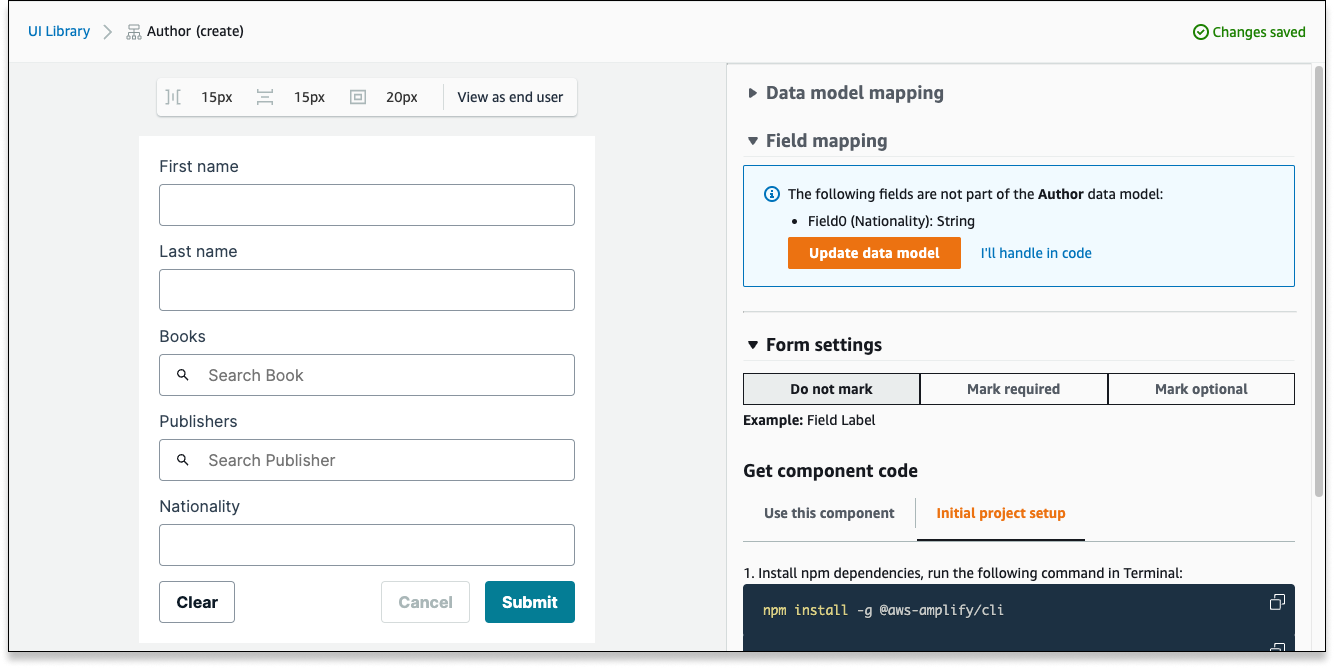Click the Nationality input field
1334x668 pixels.
367,545
